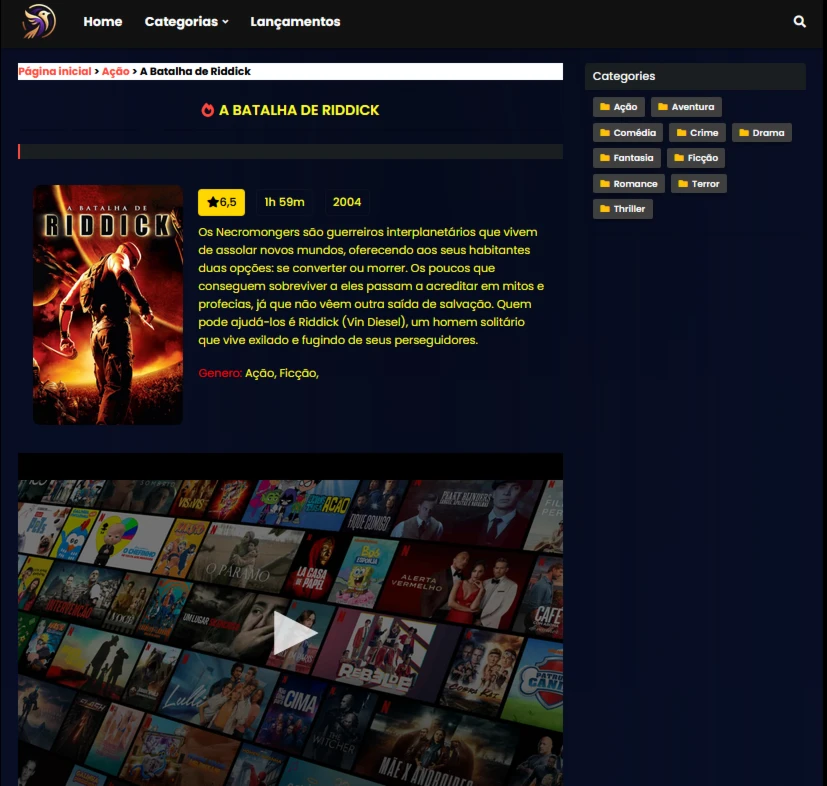The image size is (827, 786).
Task: Click the A BATALHA DE RIDDICK title heading
Action: pos(299,110)
